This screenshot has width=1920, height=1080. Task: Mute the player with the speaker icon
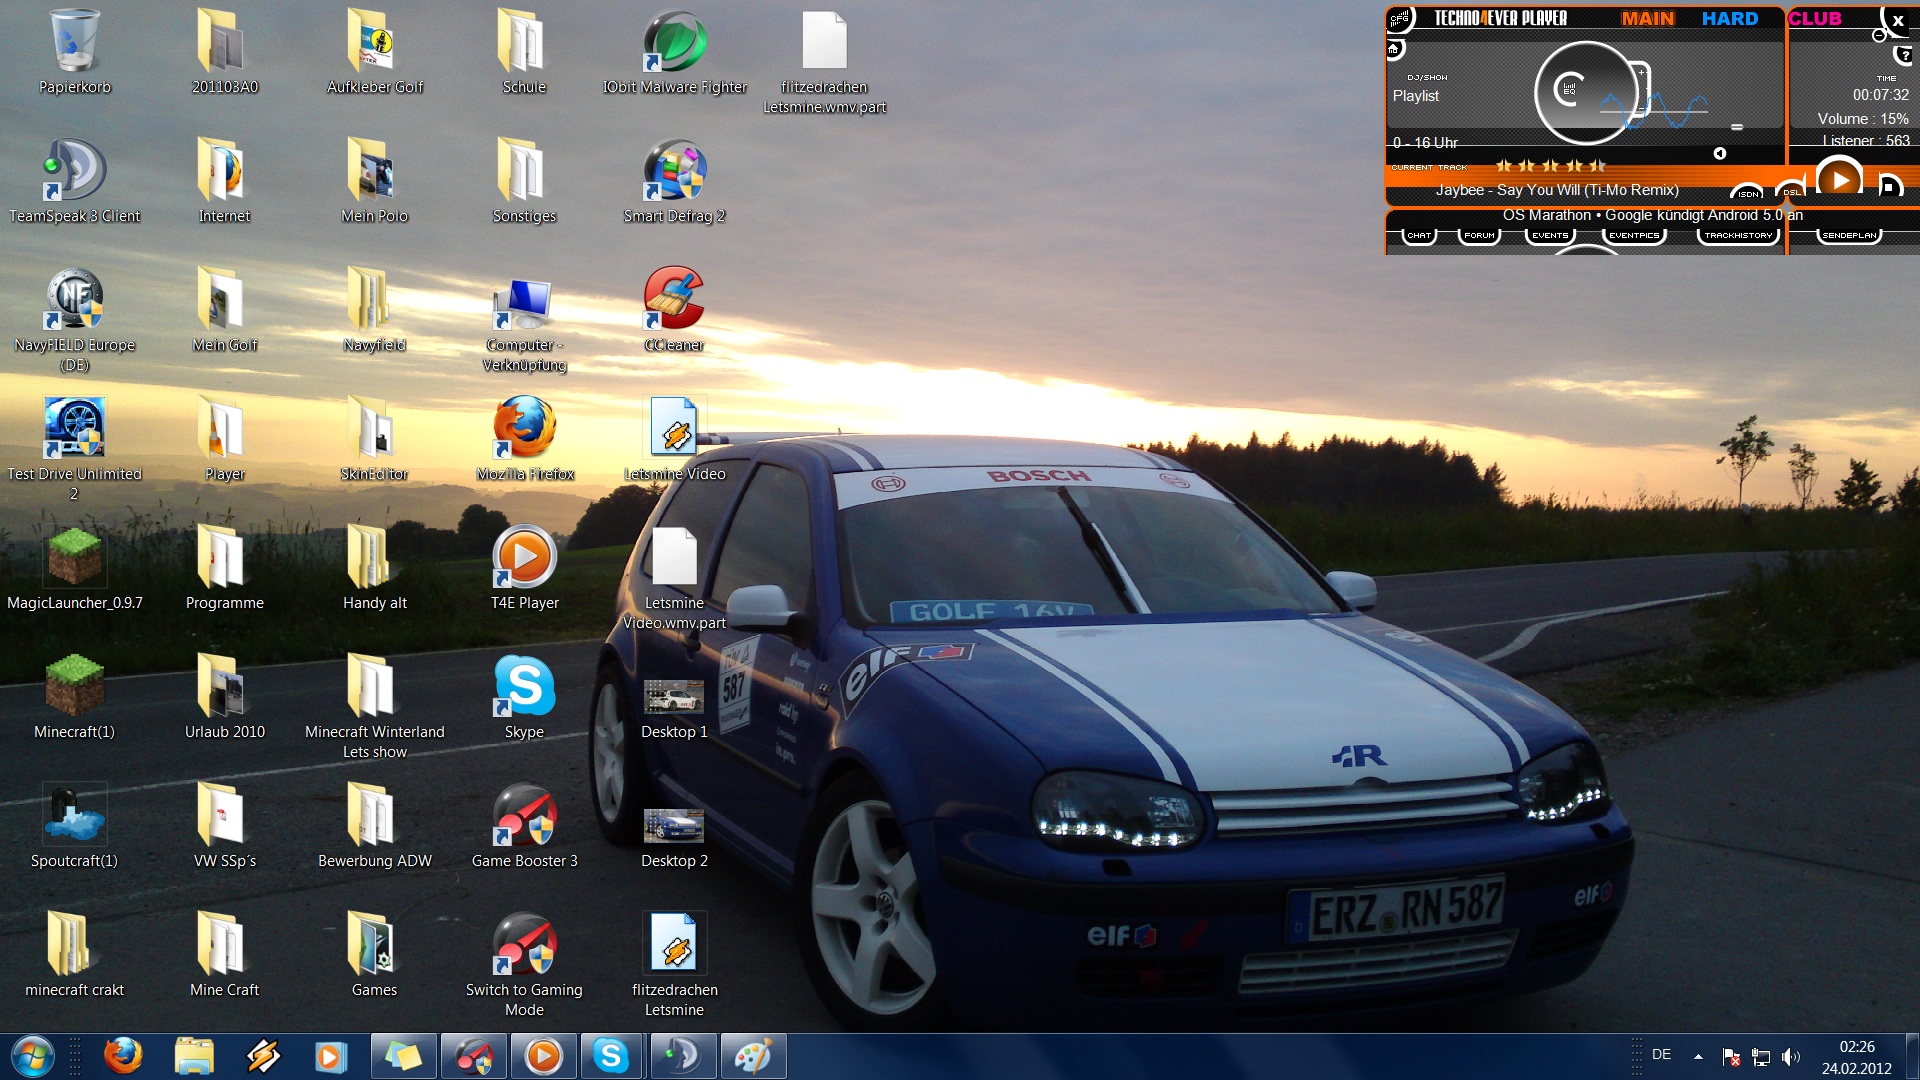click(x=1719, y=153)
